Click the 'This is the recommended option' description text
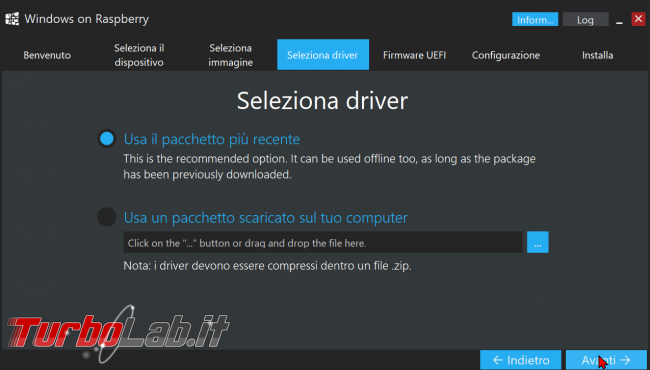This screenshot has width=650, height=370. point(330,167)
